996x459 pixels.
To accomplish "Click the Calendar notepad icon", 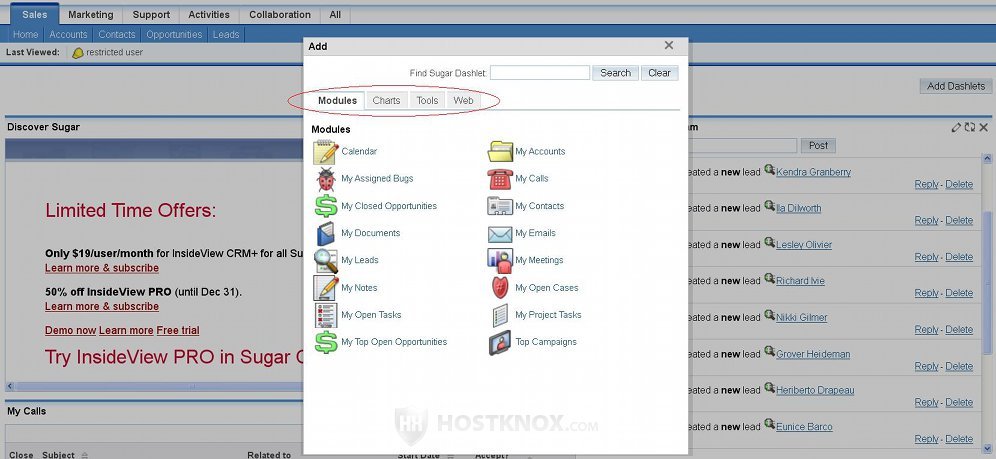I will pyautogui.click(x=326, y=152).
